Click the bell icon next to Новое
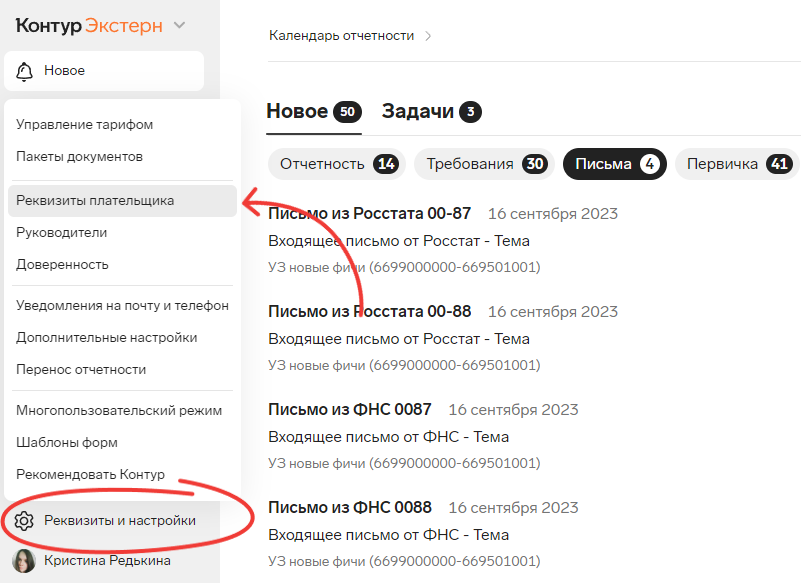This screenshot has width=801, height=583. pos(24,71)
